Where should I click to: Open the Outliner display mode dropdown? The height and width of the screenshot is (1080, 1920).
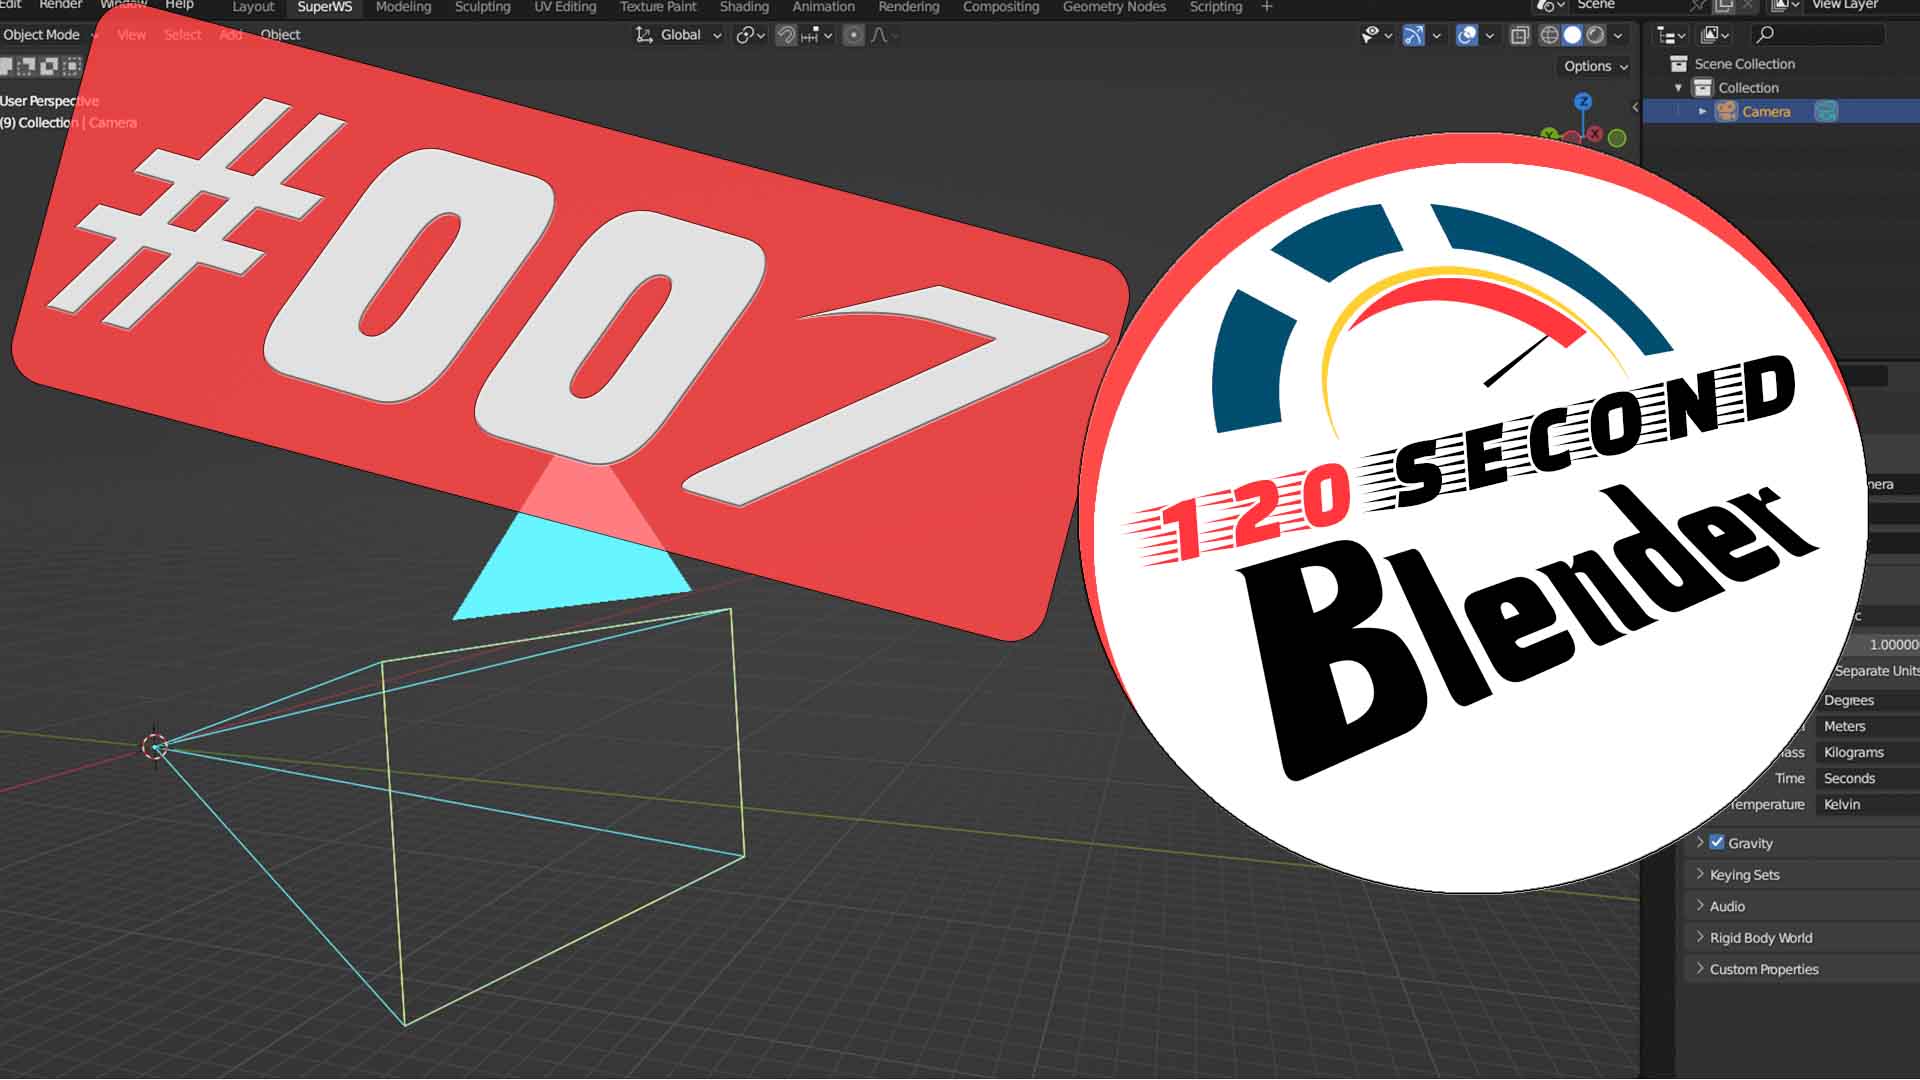(x=1716, y=35)
